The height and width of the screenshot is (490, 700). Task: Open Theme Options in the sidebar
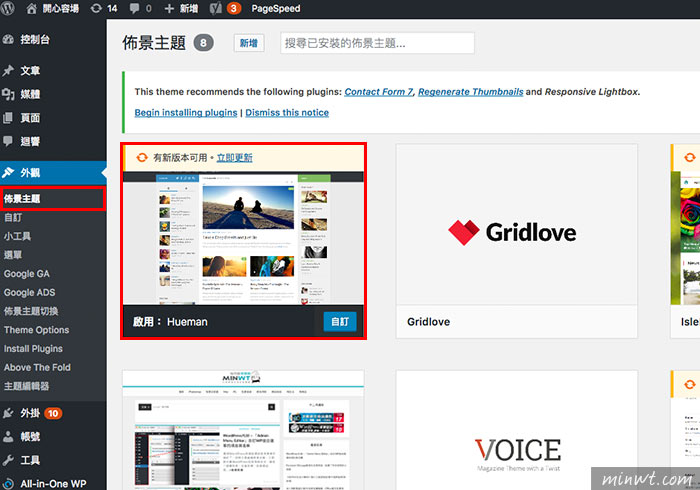[37, 330]
